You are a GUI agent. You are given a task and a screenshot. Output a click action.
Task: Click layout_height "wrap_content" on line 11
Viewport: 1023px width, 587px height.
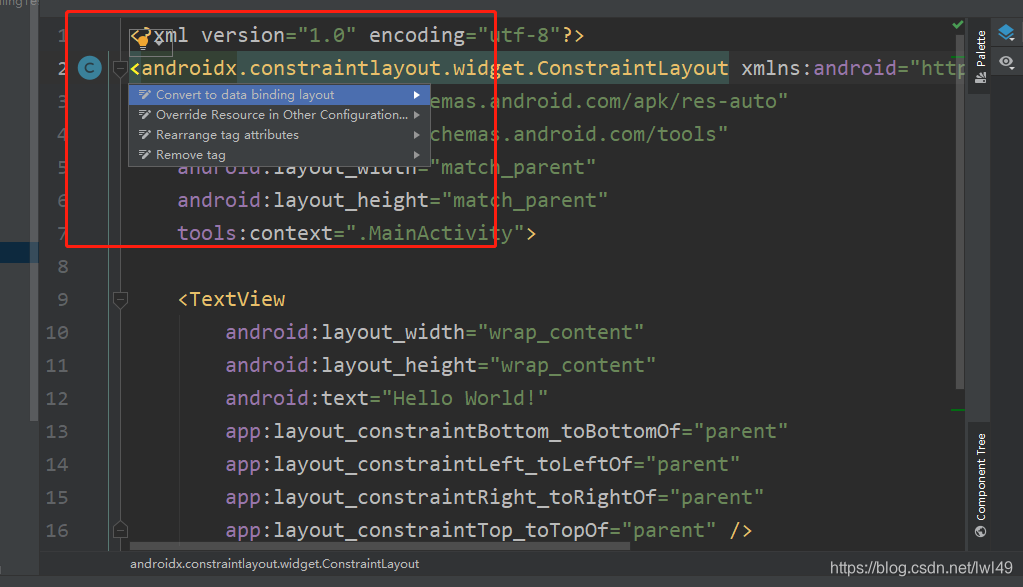pyautogui.click(x=572, y=365)
